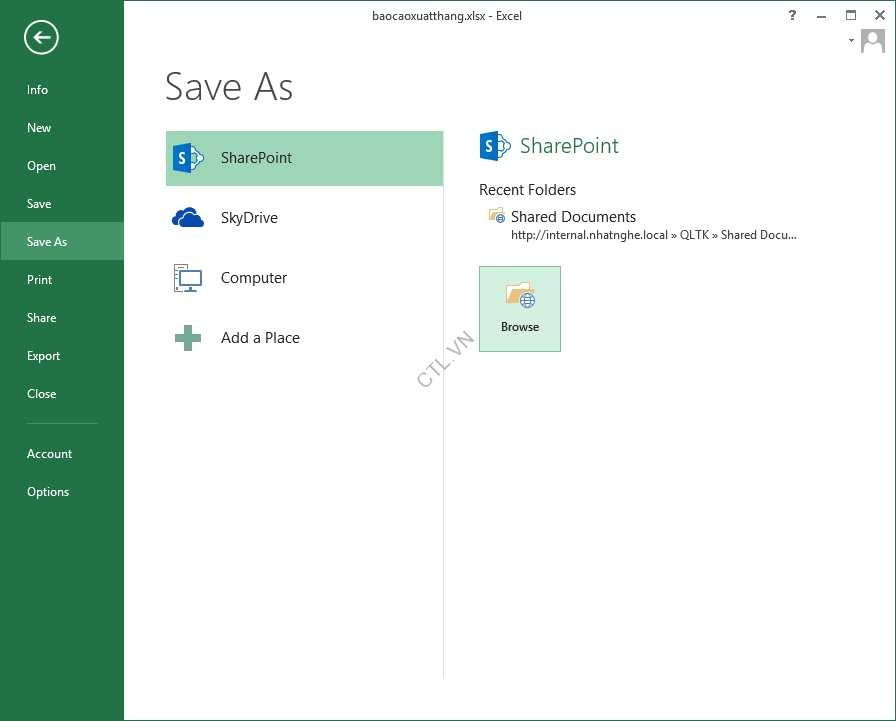Viewport: 896px width, 721px height.
Task: Click the back arrow to return to workbook
Action: [x=41, y=38]
